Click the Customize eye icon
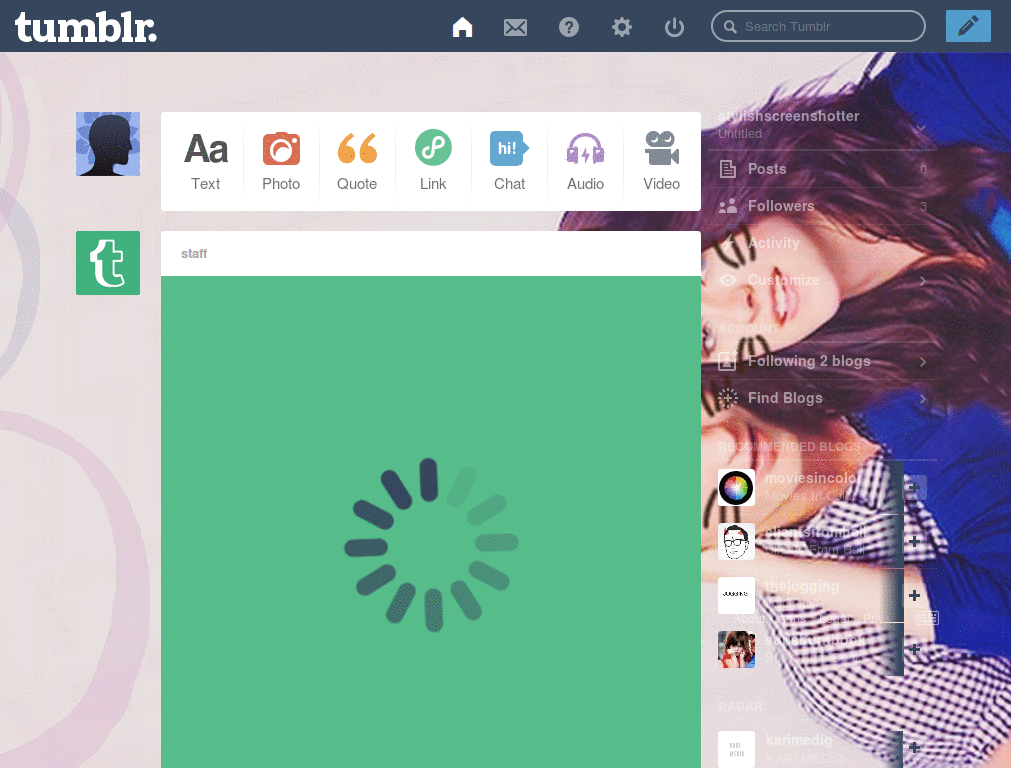The height and width of the screenshot is (768, 1024). point(728,280)
